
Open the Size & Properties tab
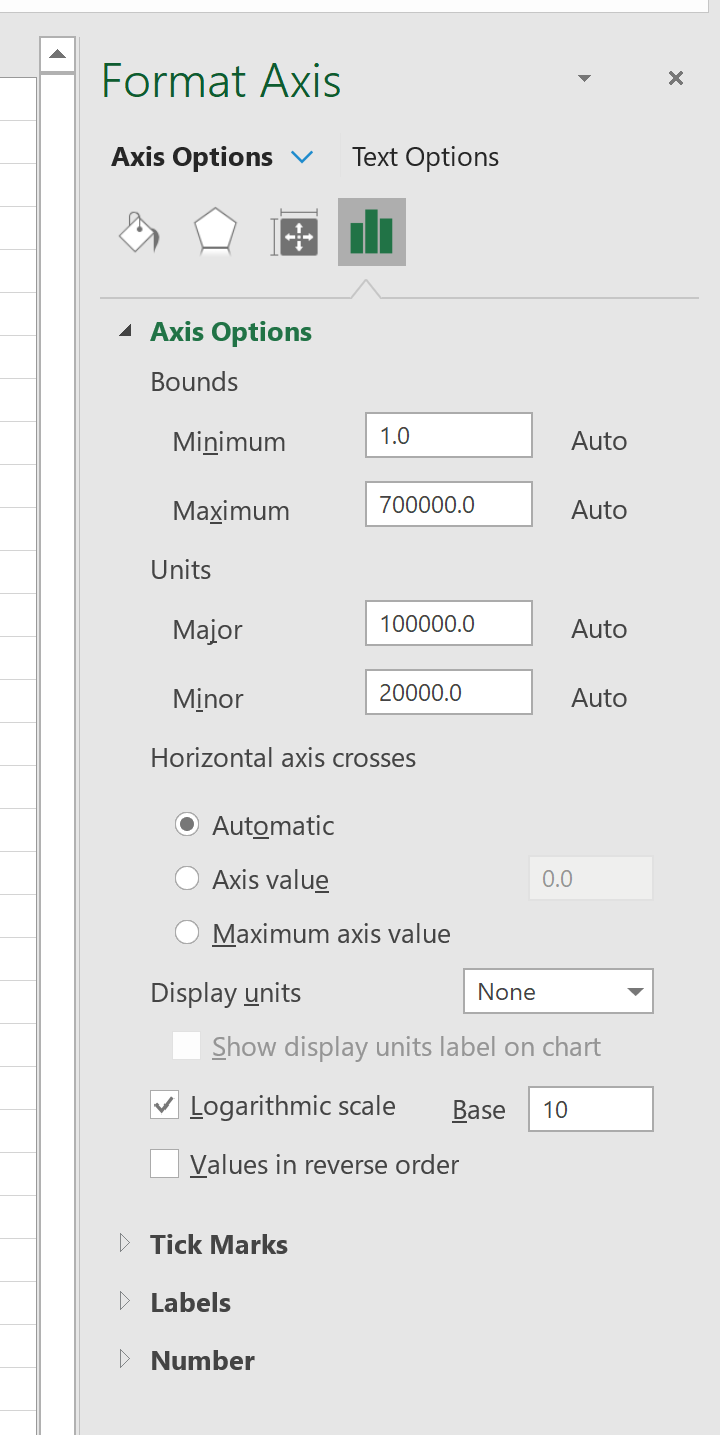[295, 232]
